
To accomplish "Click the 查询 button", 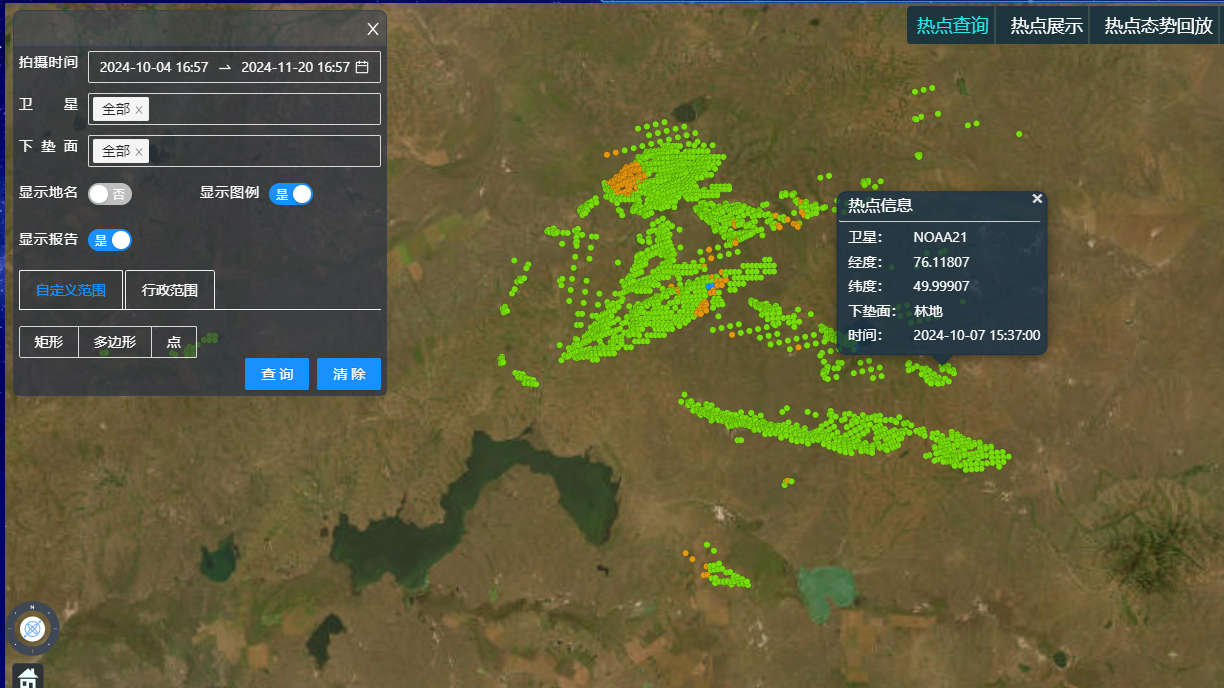I will pyautogui.click(x=277, y=374).
